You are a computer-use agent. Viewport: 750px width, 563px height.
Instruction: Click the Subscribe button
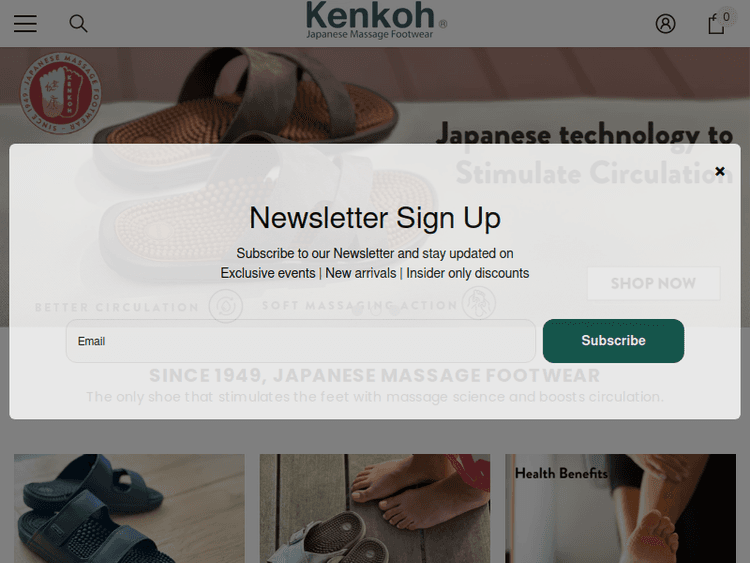(613, 341)
